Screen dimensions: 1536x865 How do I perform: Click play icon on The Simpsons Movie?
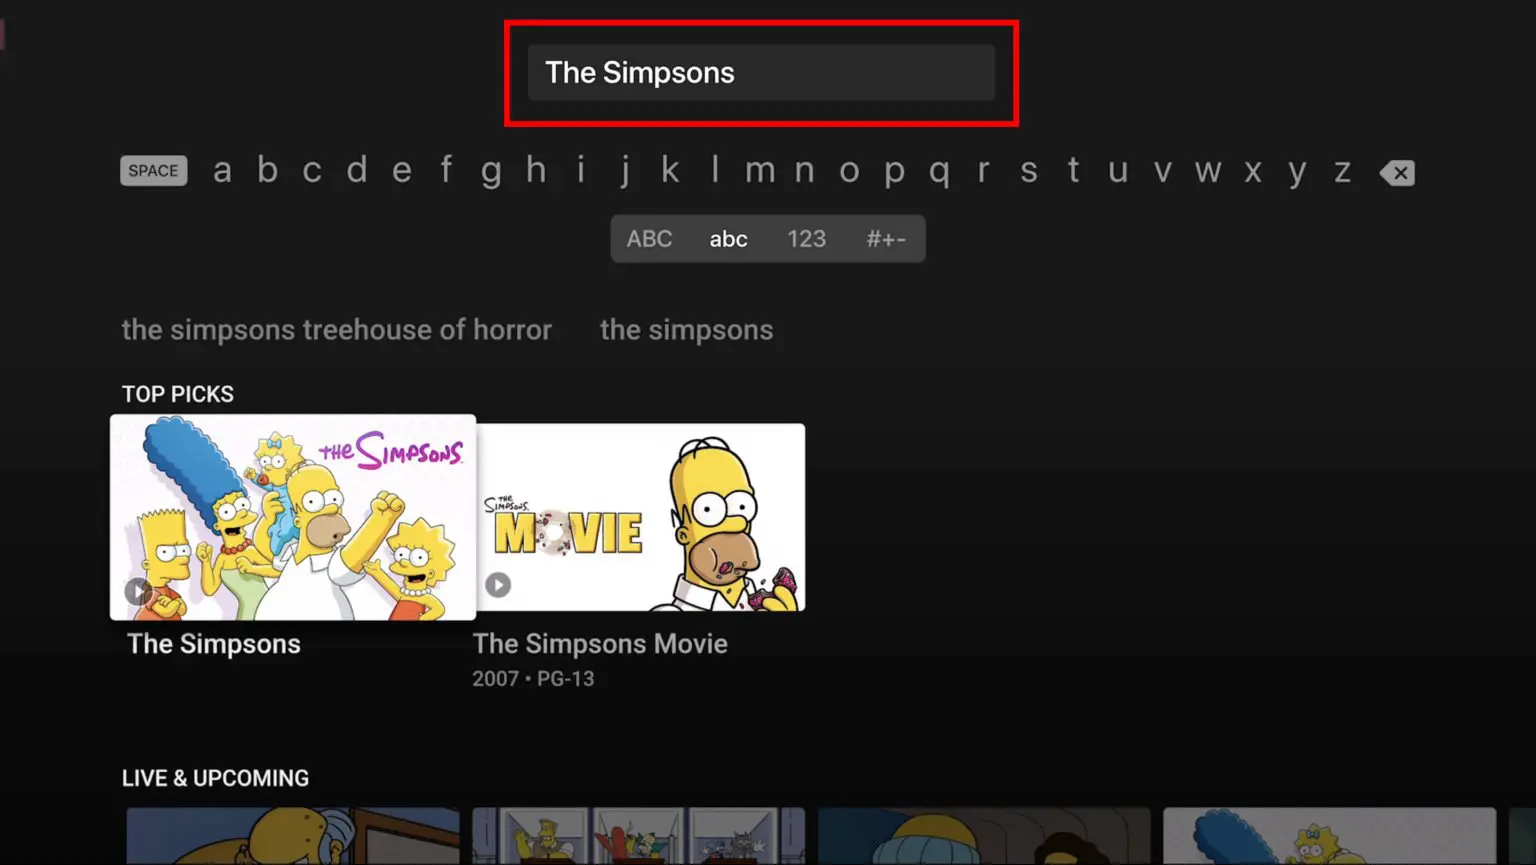498,584
